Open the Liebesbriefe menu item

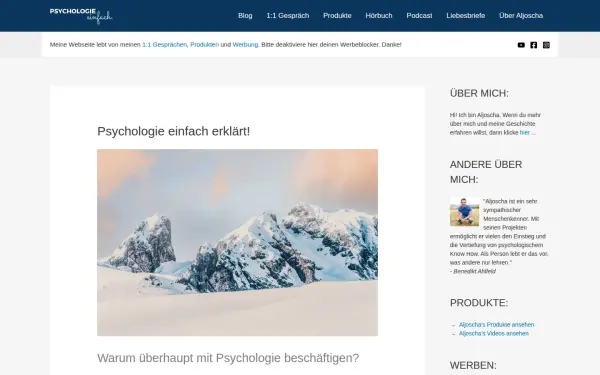(x=466, y=16)
